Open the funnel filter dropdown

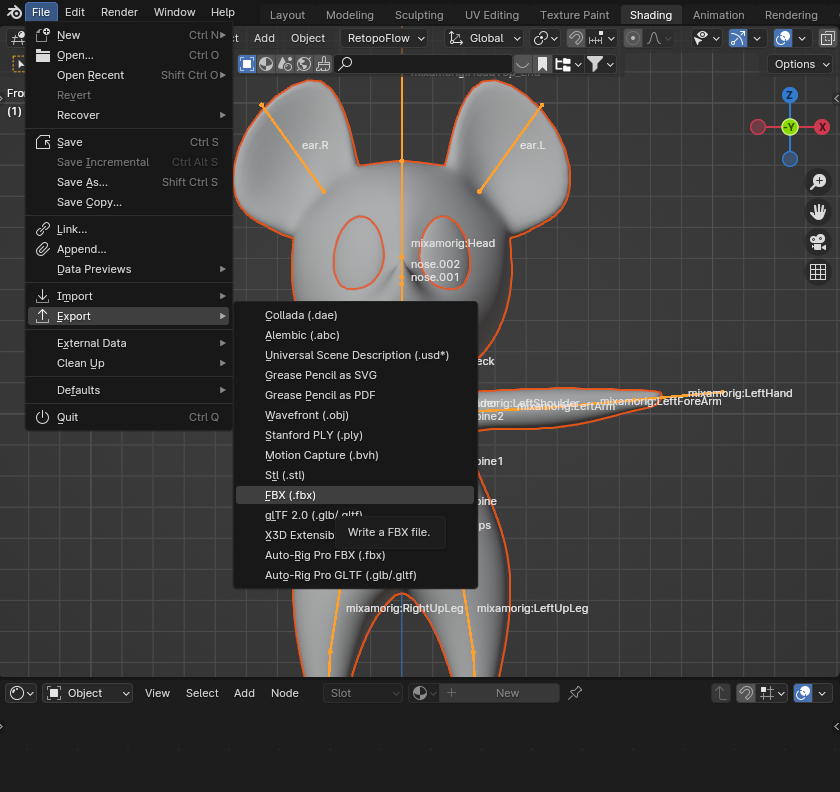pos(600,64)
